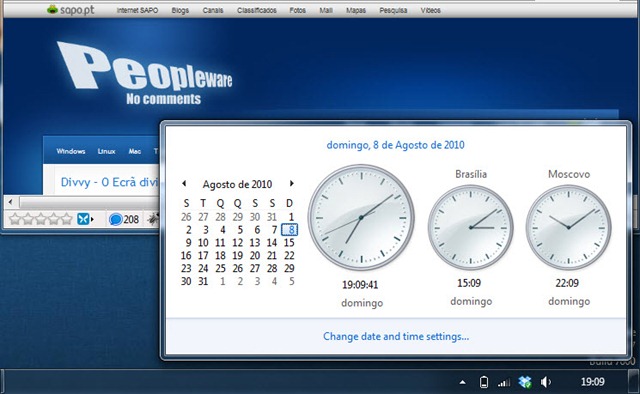
Task: Select day 26 in the August row
Action: (238, 268)
